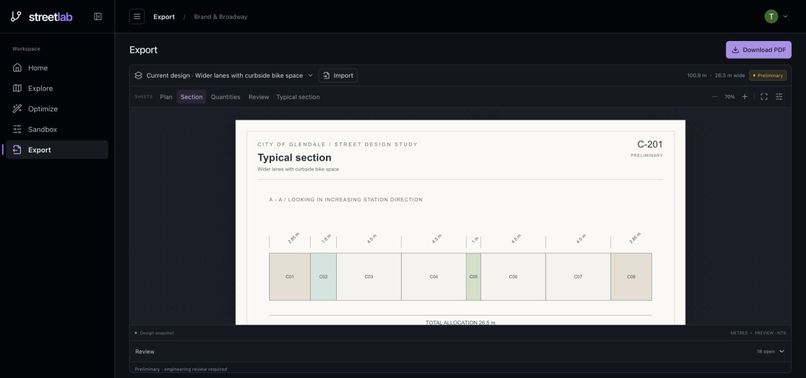Screen dimensions: 806x378
Task: Click the streetlab logo icon
Action: [x=16, y=16]
